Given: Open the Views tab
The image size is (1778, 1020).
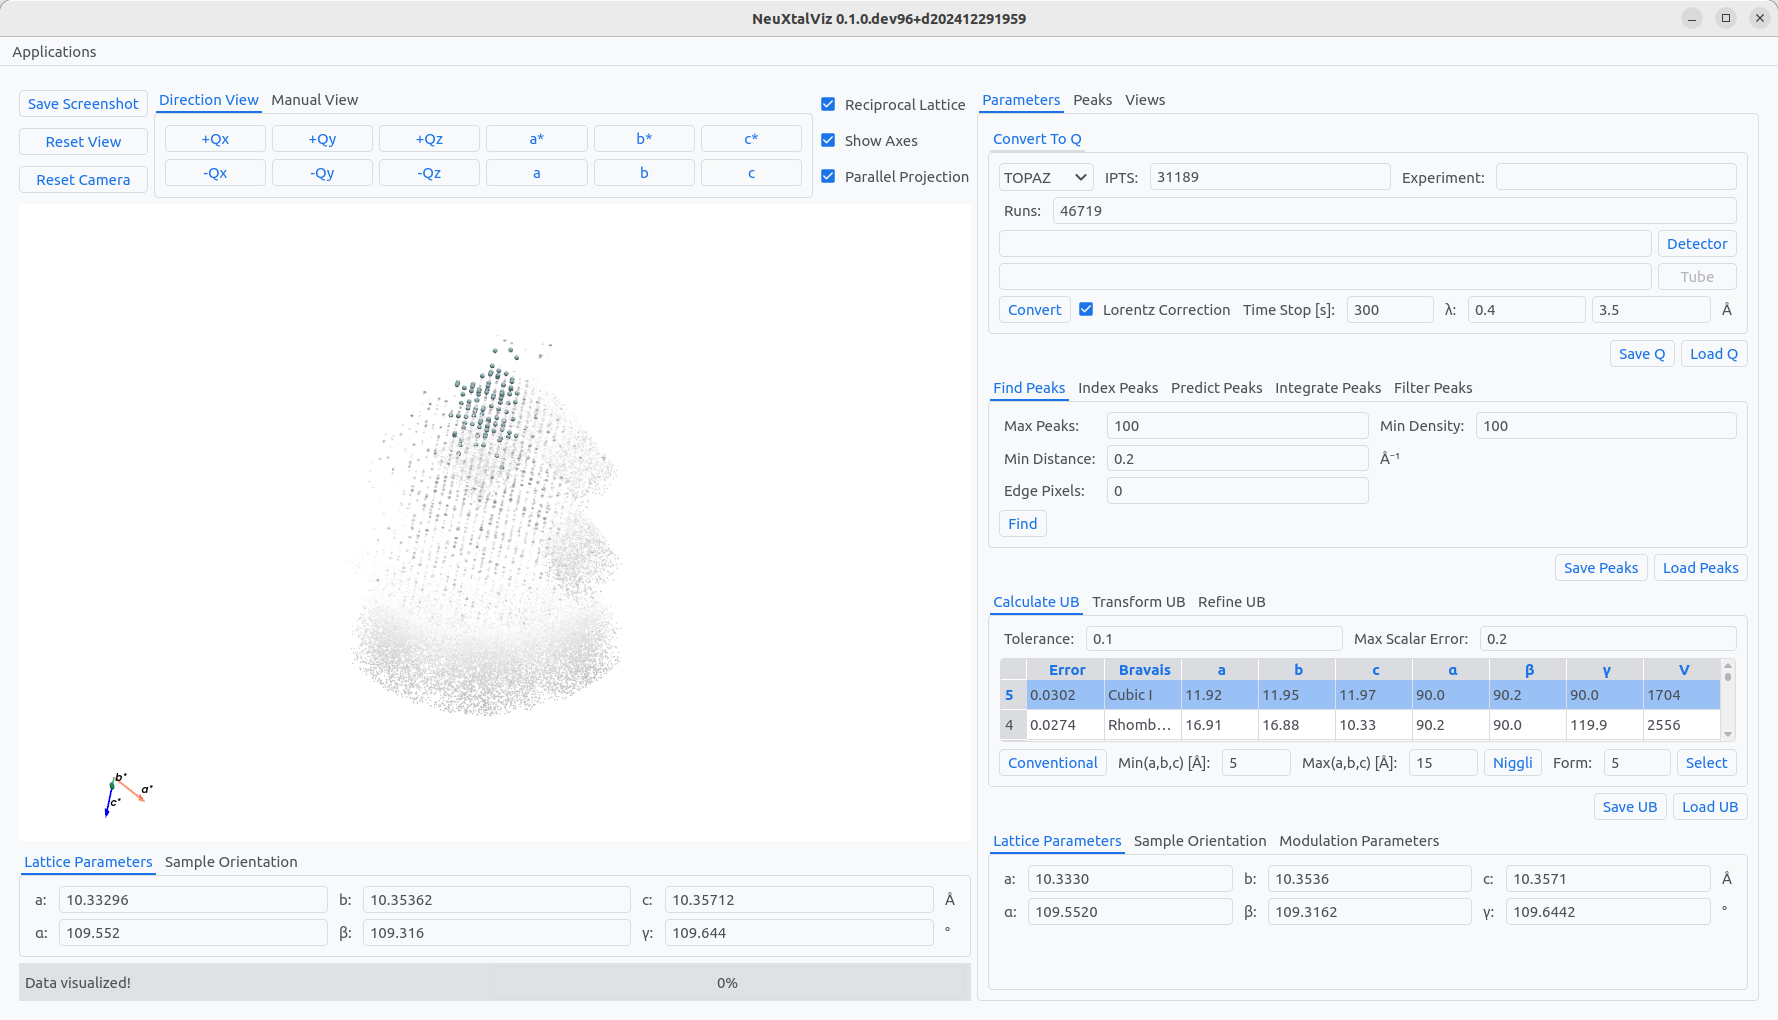Looking at the screenshot, I should [1144, 100].
